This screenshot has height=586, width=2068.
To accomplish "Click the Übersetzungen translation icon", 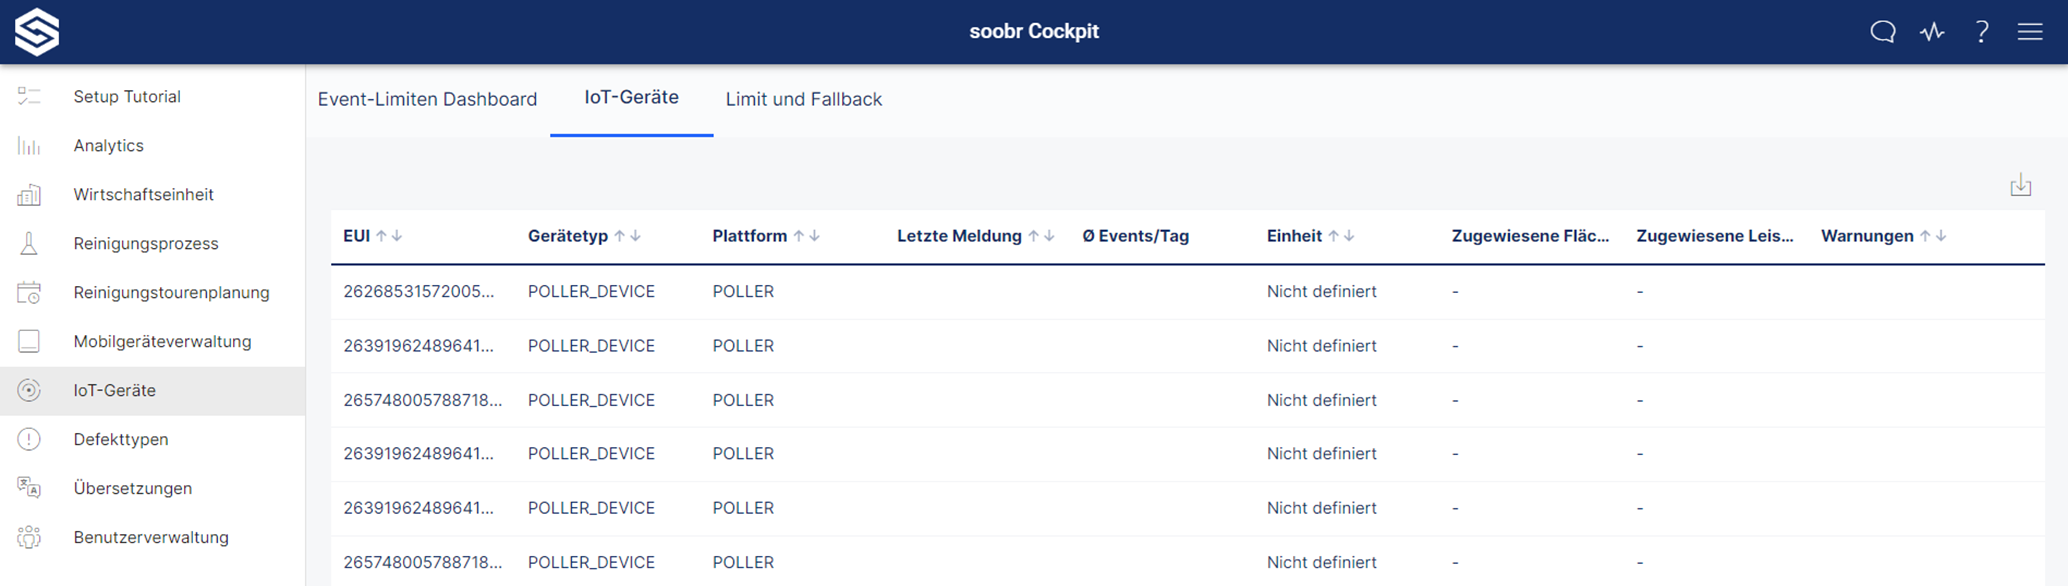I will click(x=29, y=488).
